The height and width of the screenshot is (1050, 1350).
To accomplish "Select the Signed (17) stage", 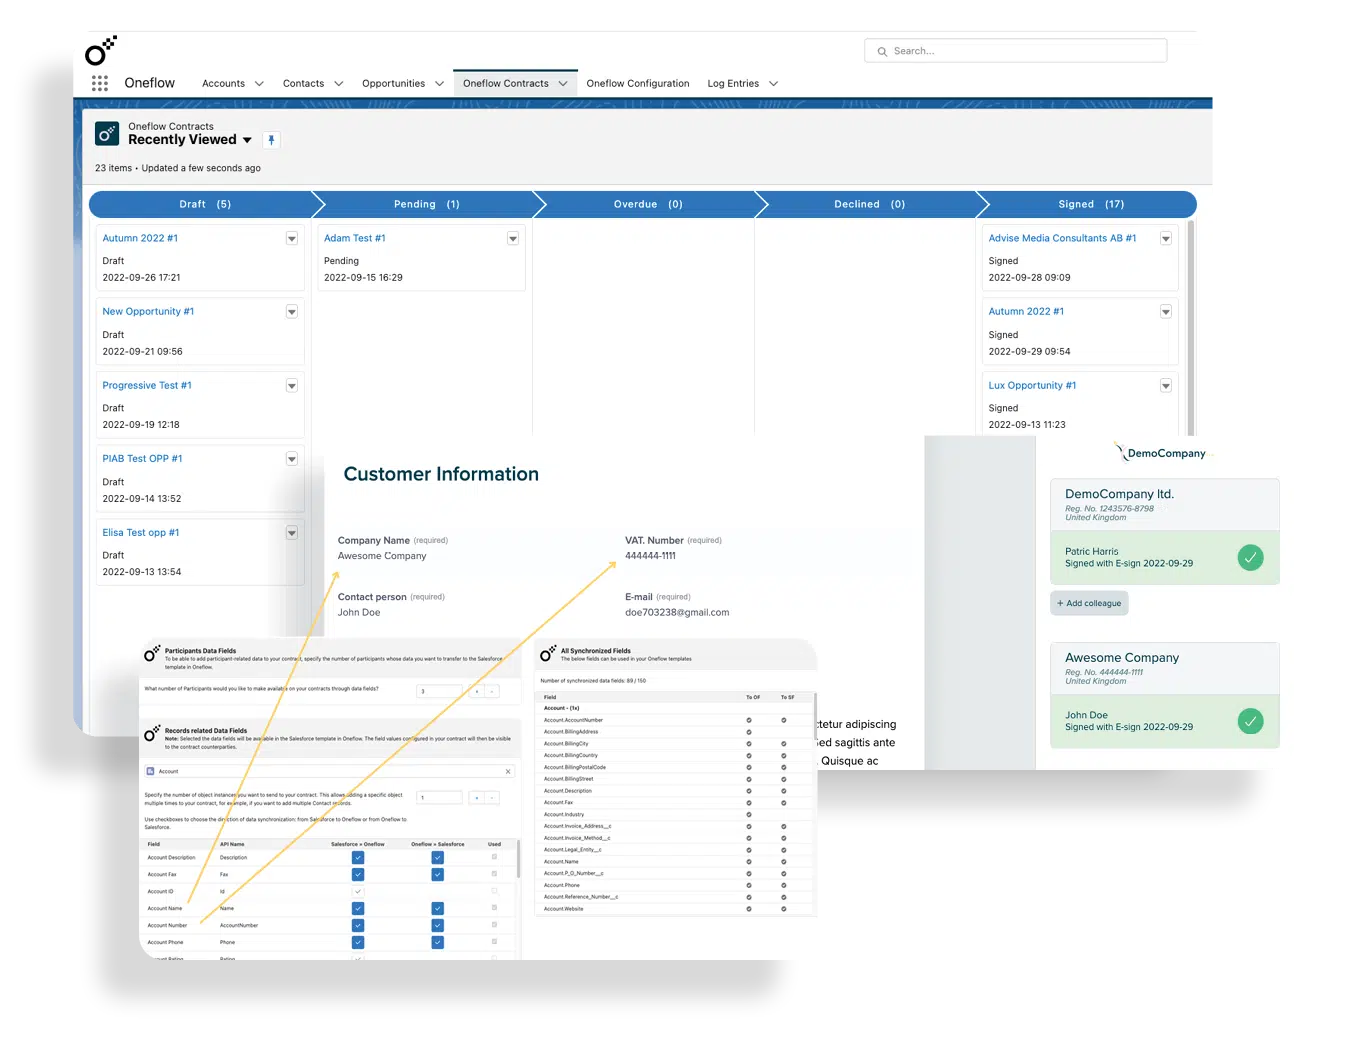I will click(x=1091, y=204).
